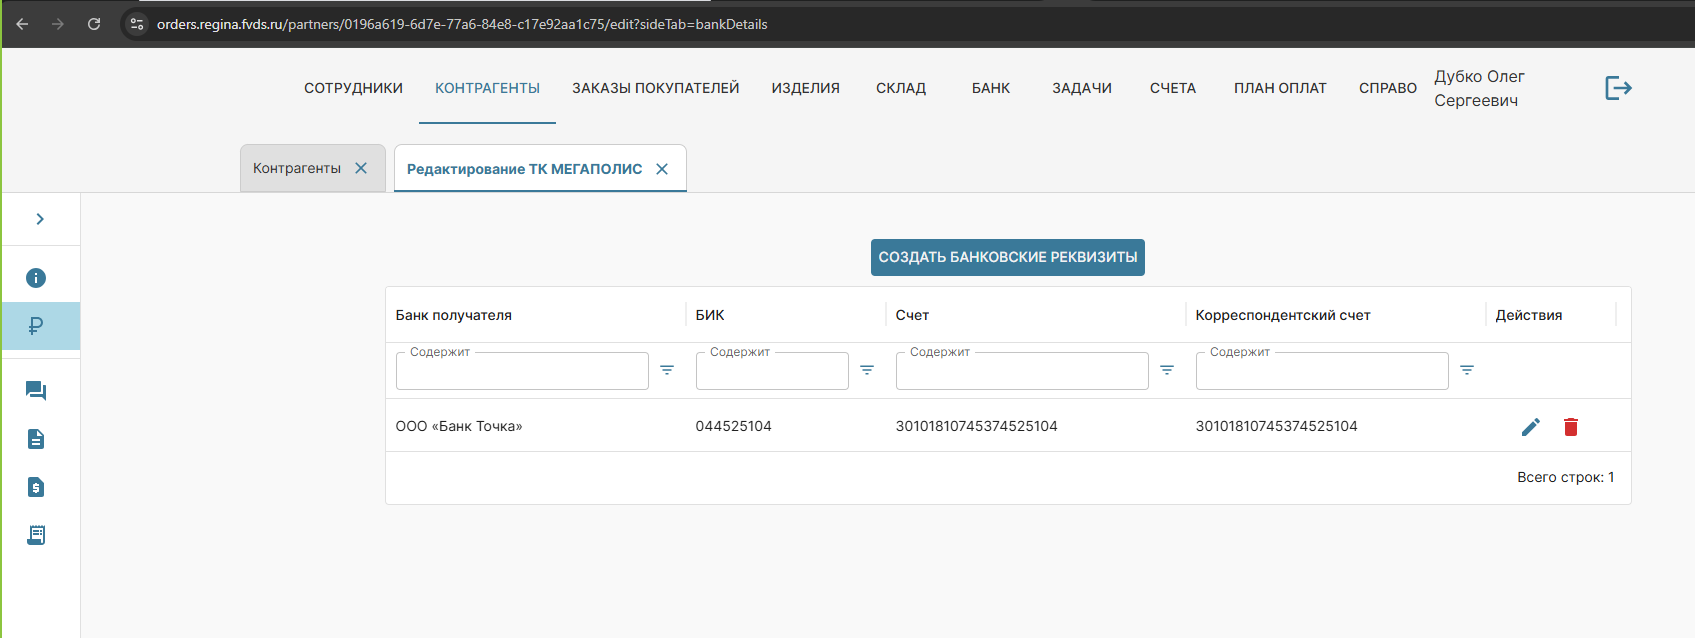The image size is (1695, 638).
Task: Click the БИК filter input field
Action: (x=771, y=371)
